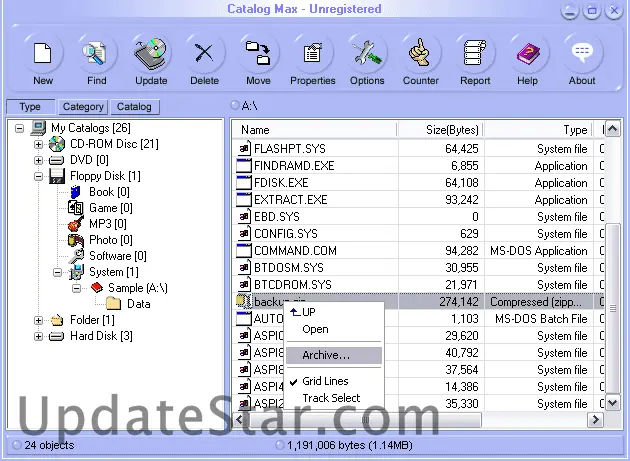630x461 pixels.
Task: Select the MP3 guitar icon
Action: coord(76,223)
